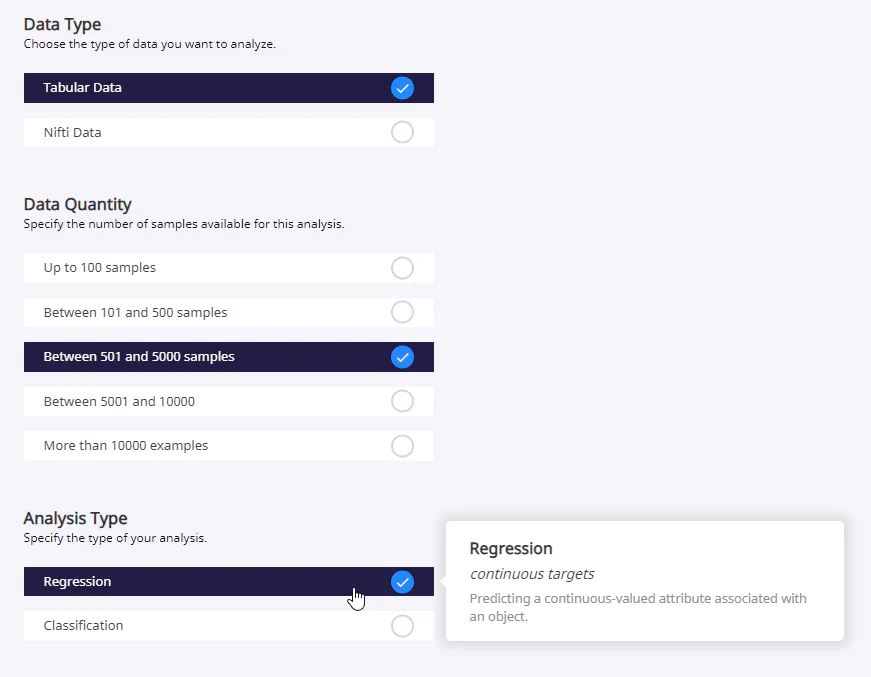Click the checkmark beside Between 501 and 5000 samples

[402, 357]
